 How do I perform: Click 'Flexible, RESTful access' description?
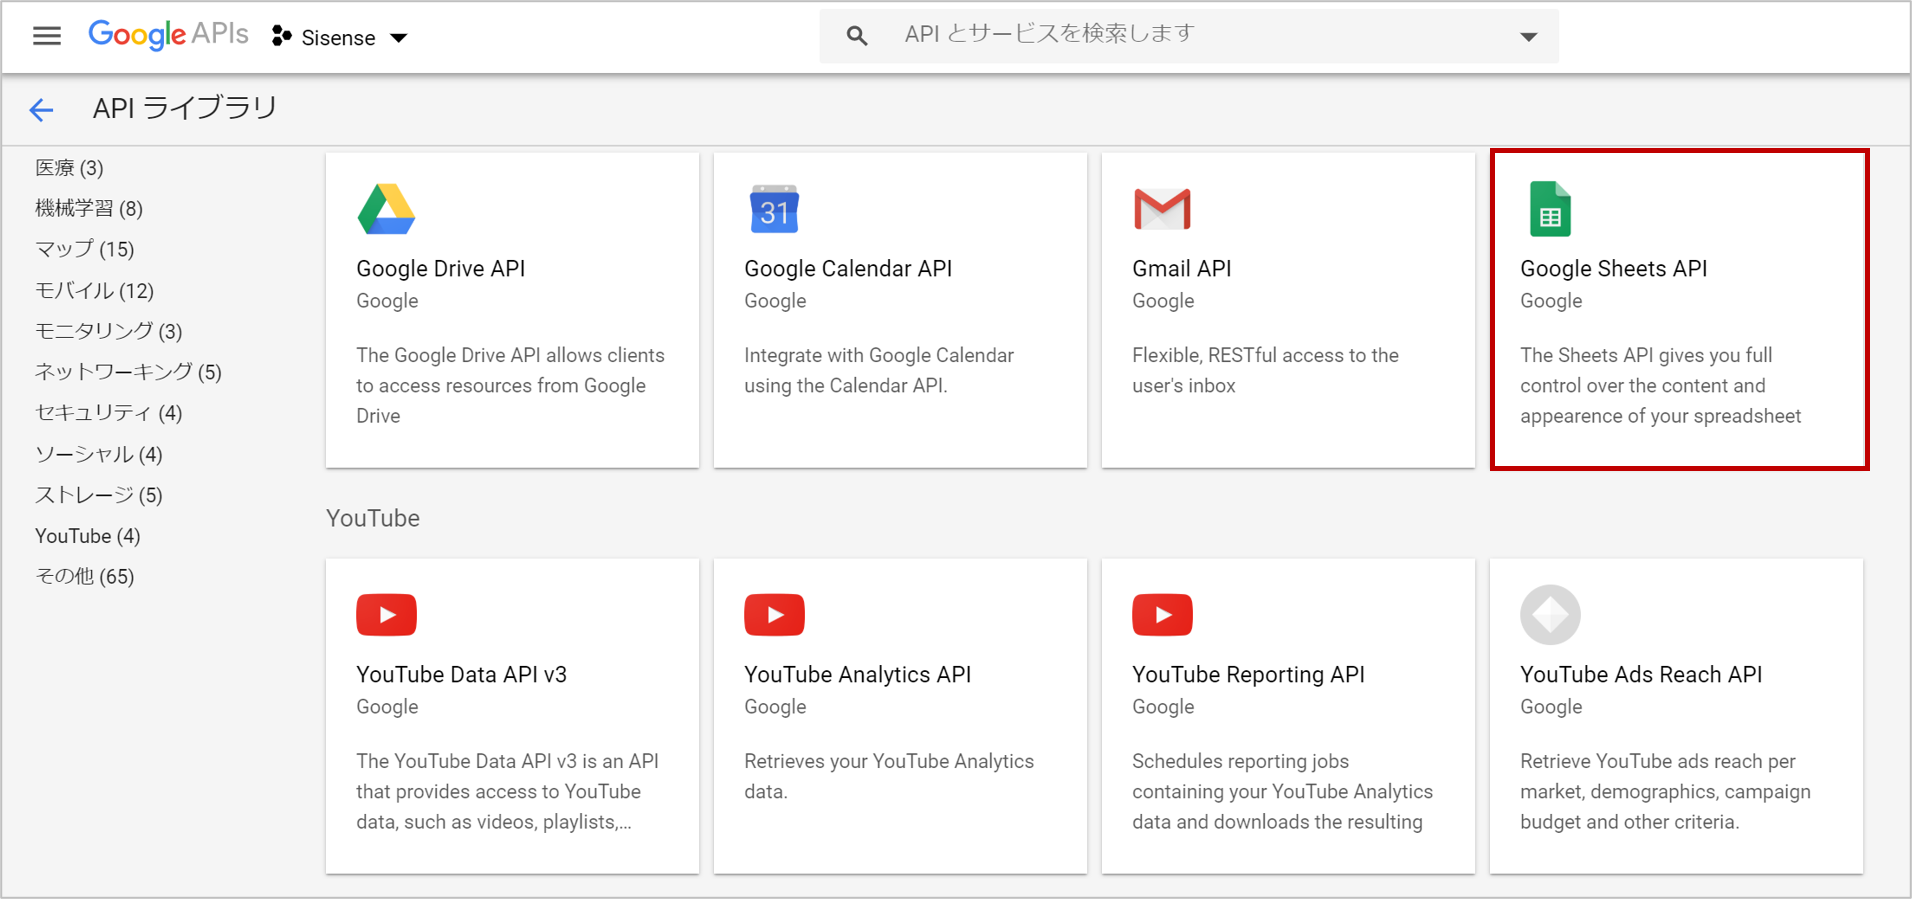pos(1265,370)
